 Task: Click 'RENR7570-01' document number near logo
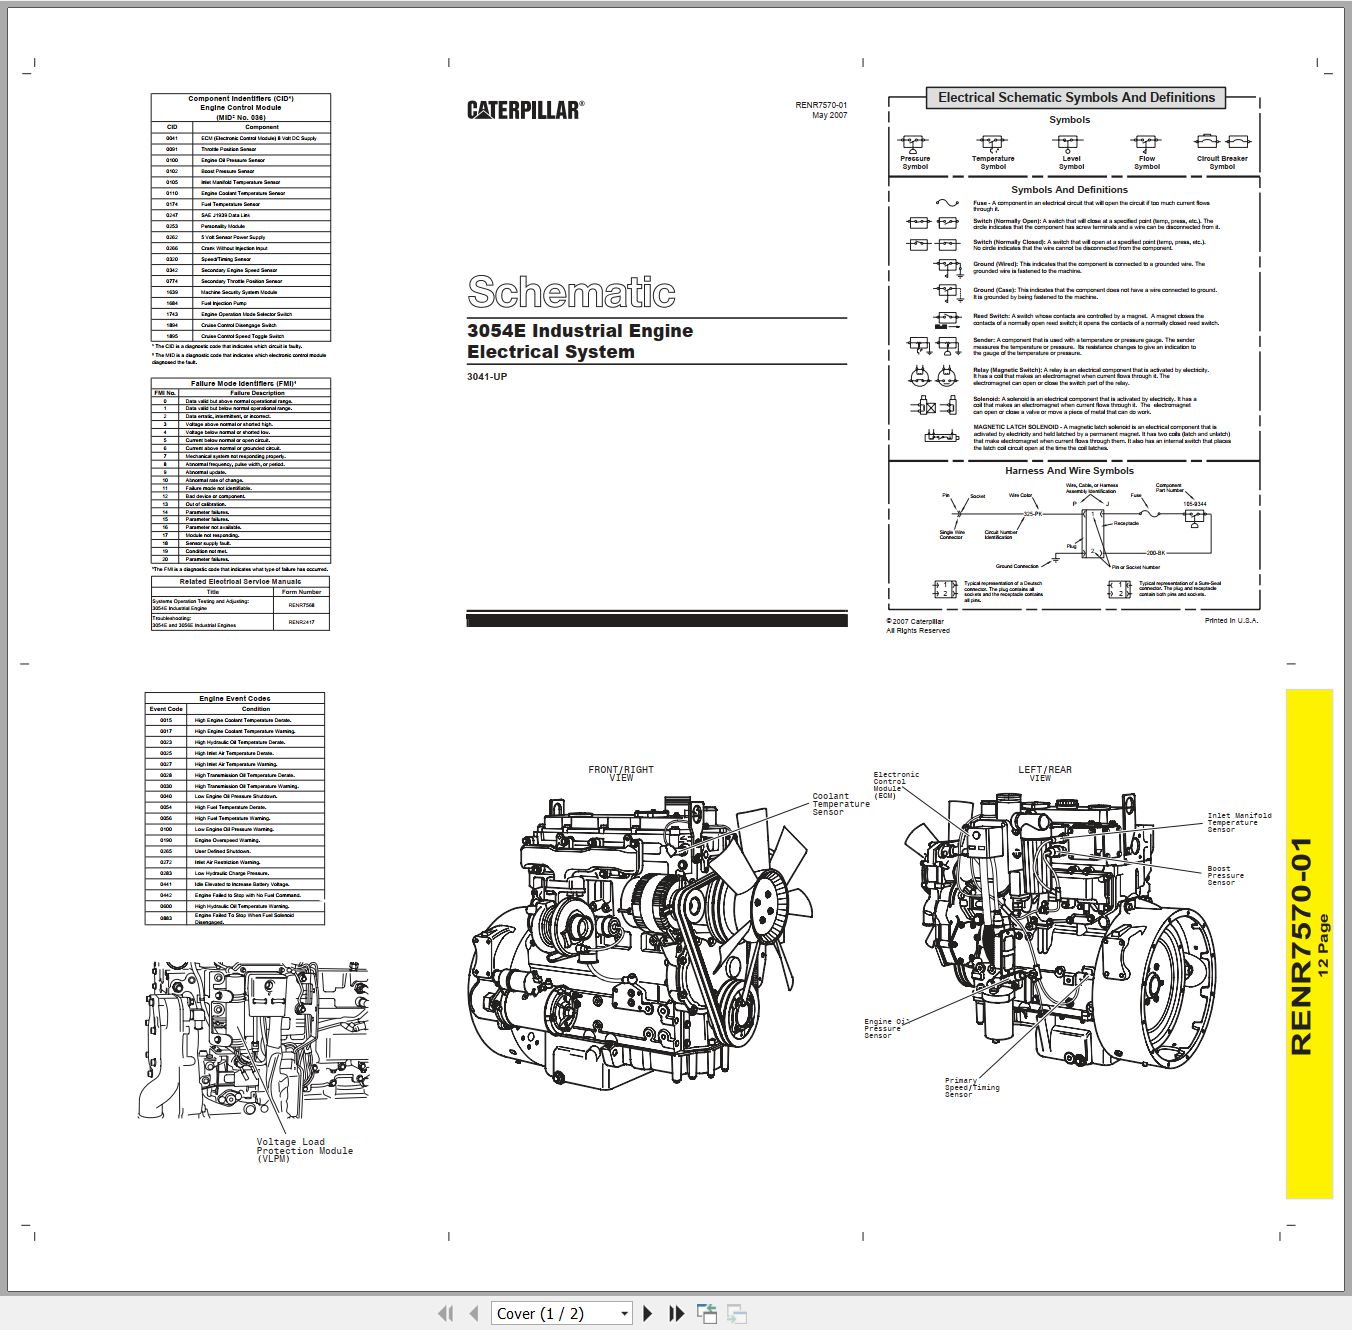pos(821,105)
